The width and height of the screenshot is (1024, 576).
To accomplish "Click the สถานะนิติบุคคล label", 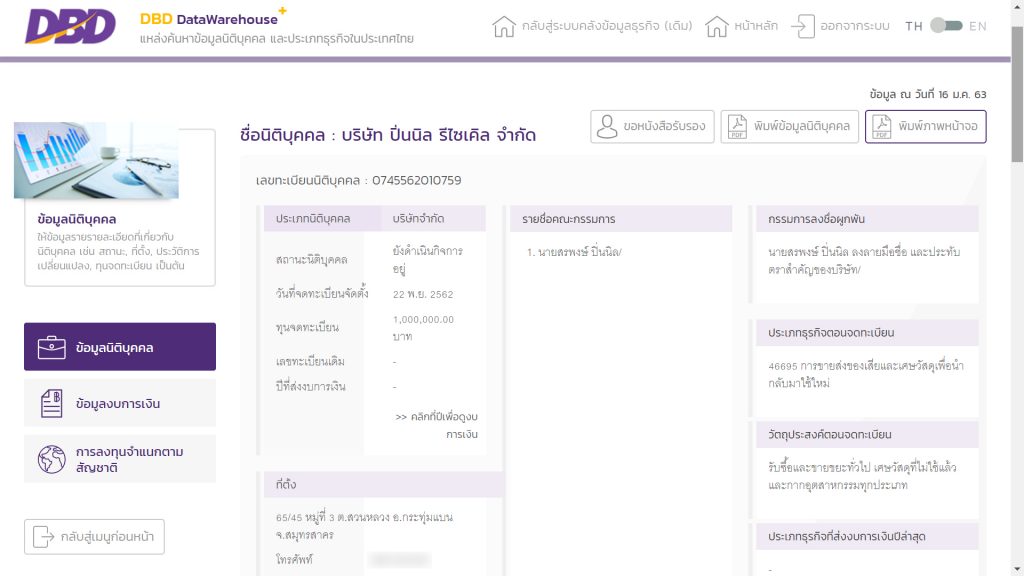I will 311,260.
